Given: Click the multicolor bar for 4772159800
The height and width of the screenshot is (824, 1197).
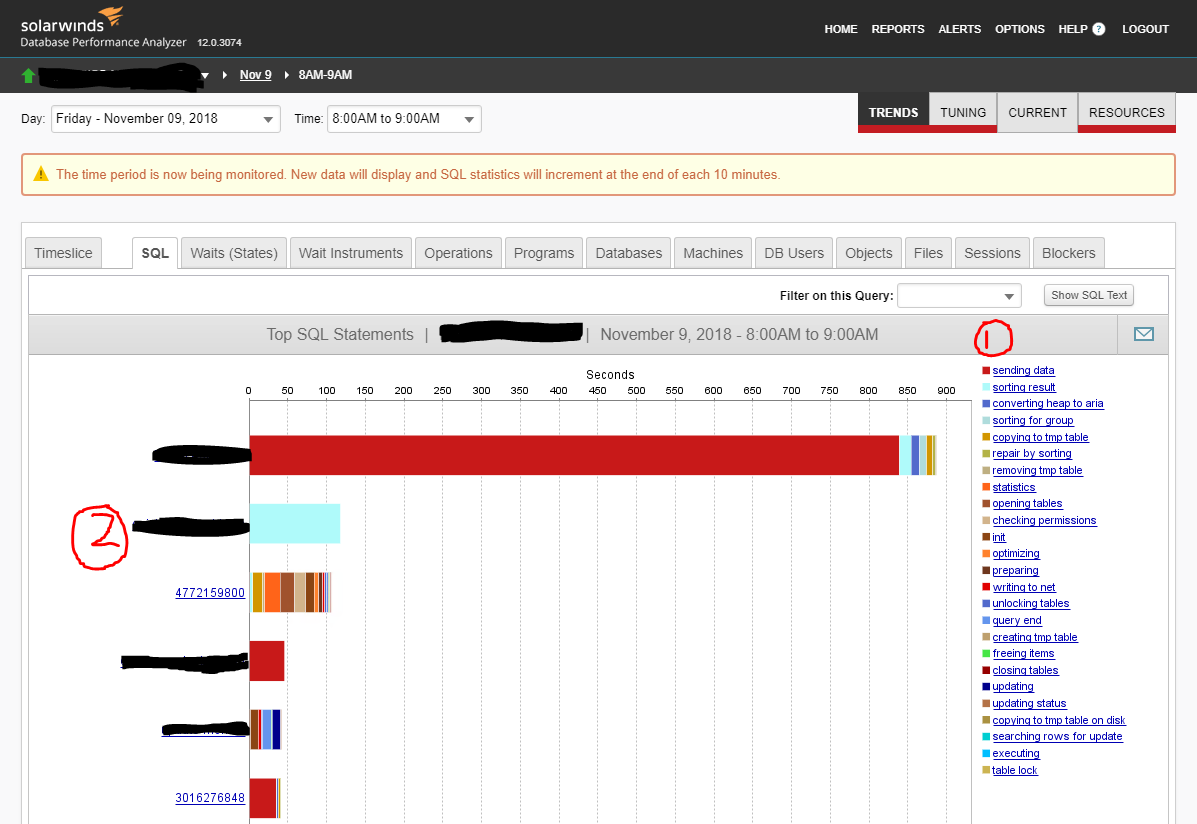Looking at the screenshot, I should point(291,593).
